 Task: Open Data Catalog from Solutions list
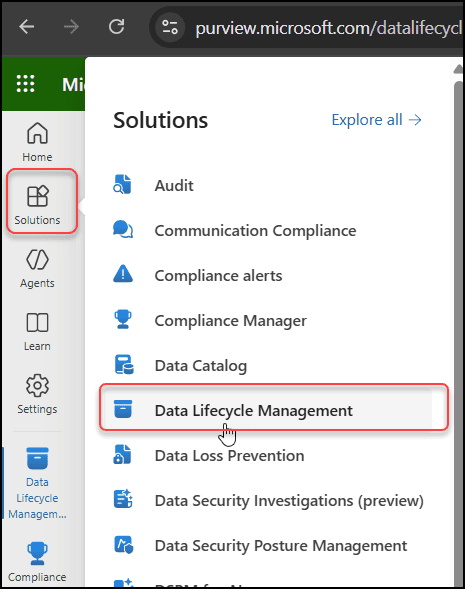(x=201, y=366)
